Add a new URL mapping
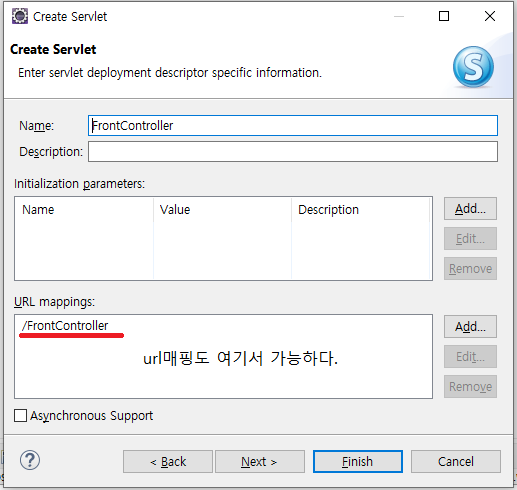 pyautogui.click(x=470, y=327)
